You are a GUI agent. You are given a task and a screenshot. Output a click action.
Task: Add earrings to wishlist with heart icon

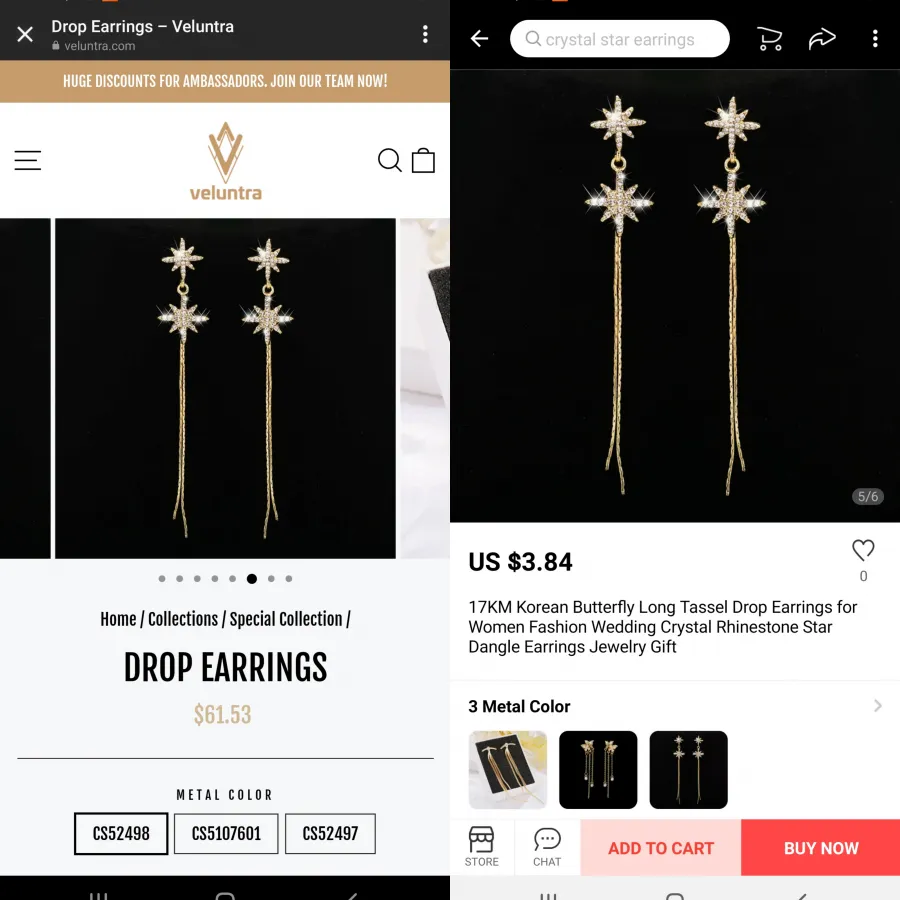863,550
